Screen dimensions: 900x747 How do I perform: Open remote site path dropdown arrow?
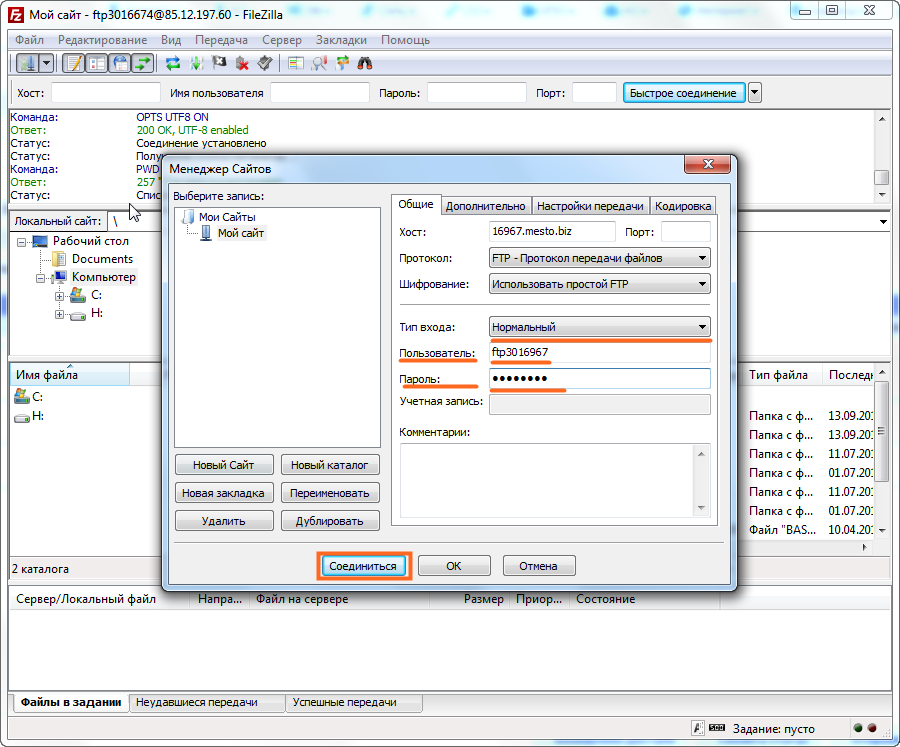pyautogui.click(x=883, y=222)
